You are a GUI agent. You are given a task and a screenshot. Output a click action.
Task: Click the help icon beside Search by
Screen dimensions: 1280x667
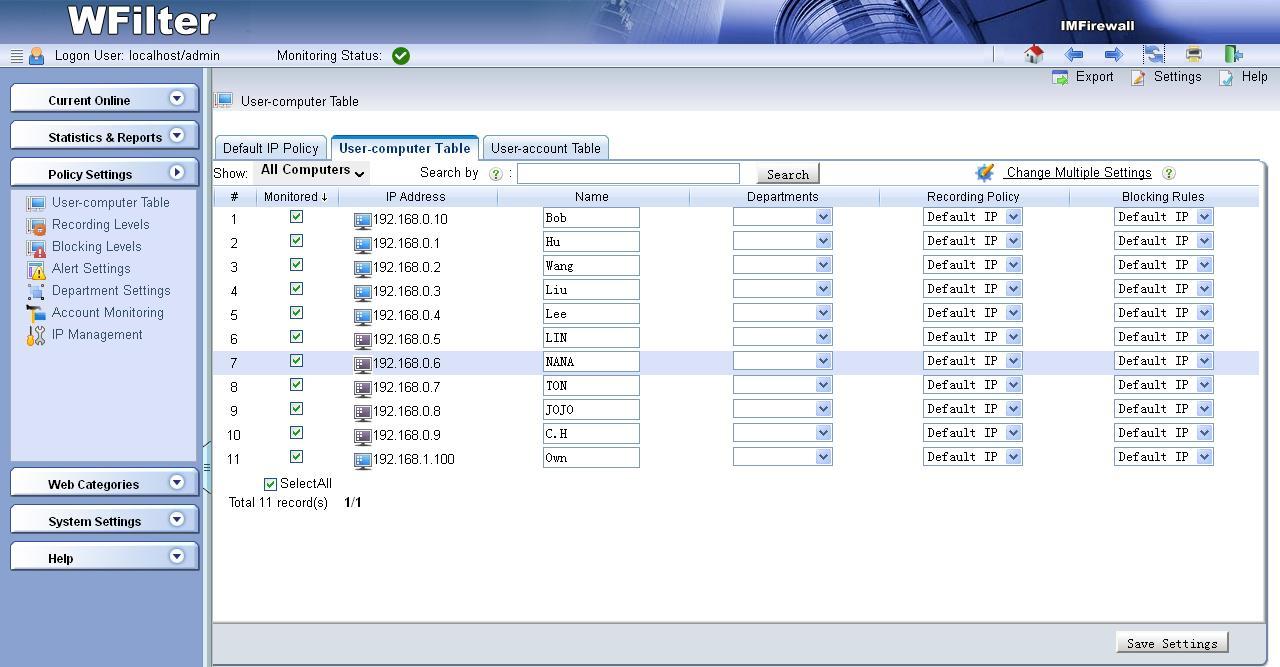coord(495,174)
